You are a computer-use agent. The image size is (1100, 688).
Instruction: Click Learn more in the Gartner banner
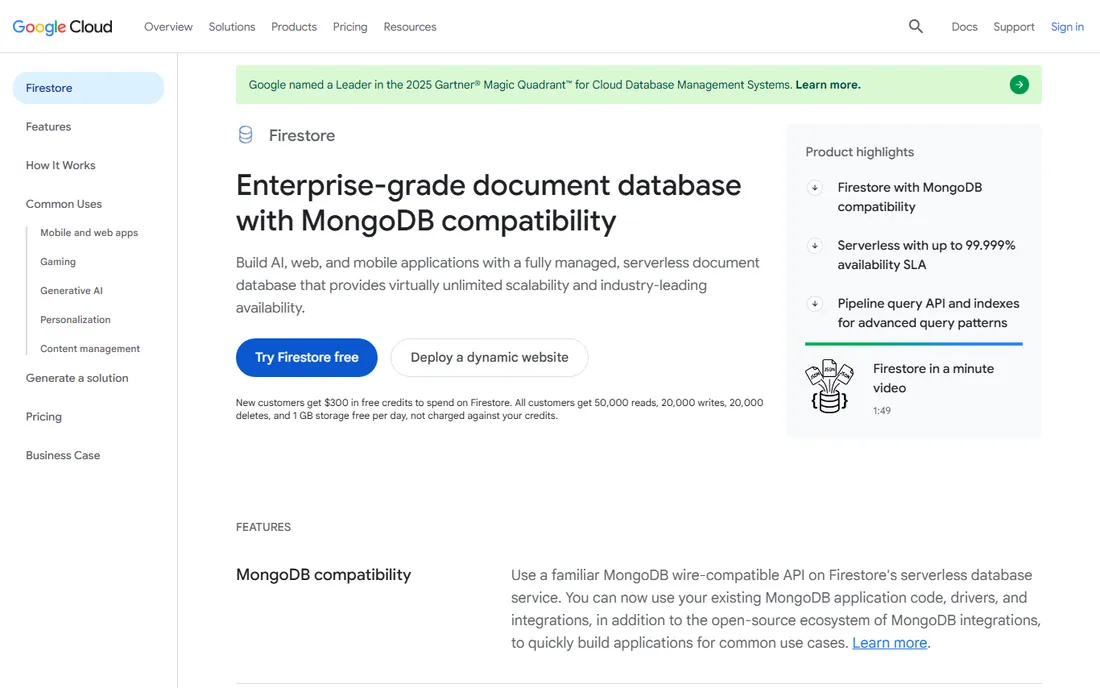coord(828,84)
